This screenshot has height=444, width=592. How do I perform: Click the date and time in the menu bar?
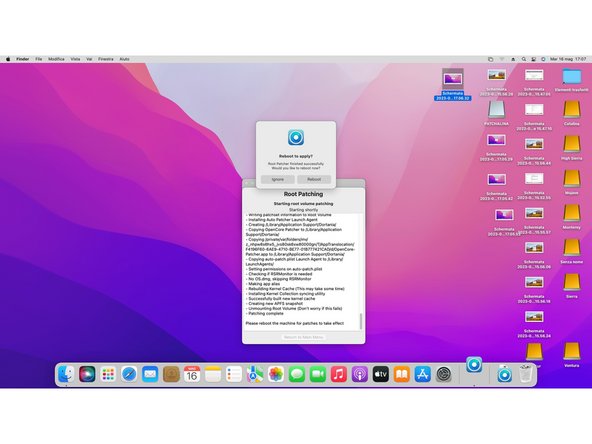pos(568,59)
